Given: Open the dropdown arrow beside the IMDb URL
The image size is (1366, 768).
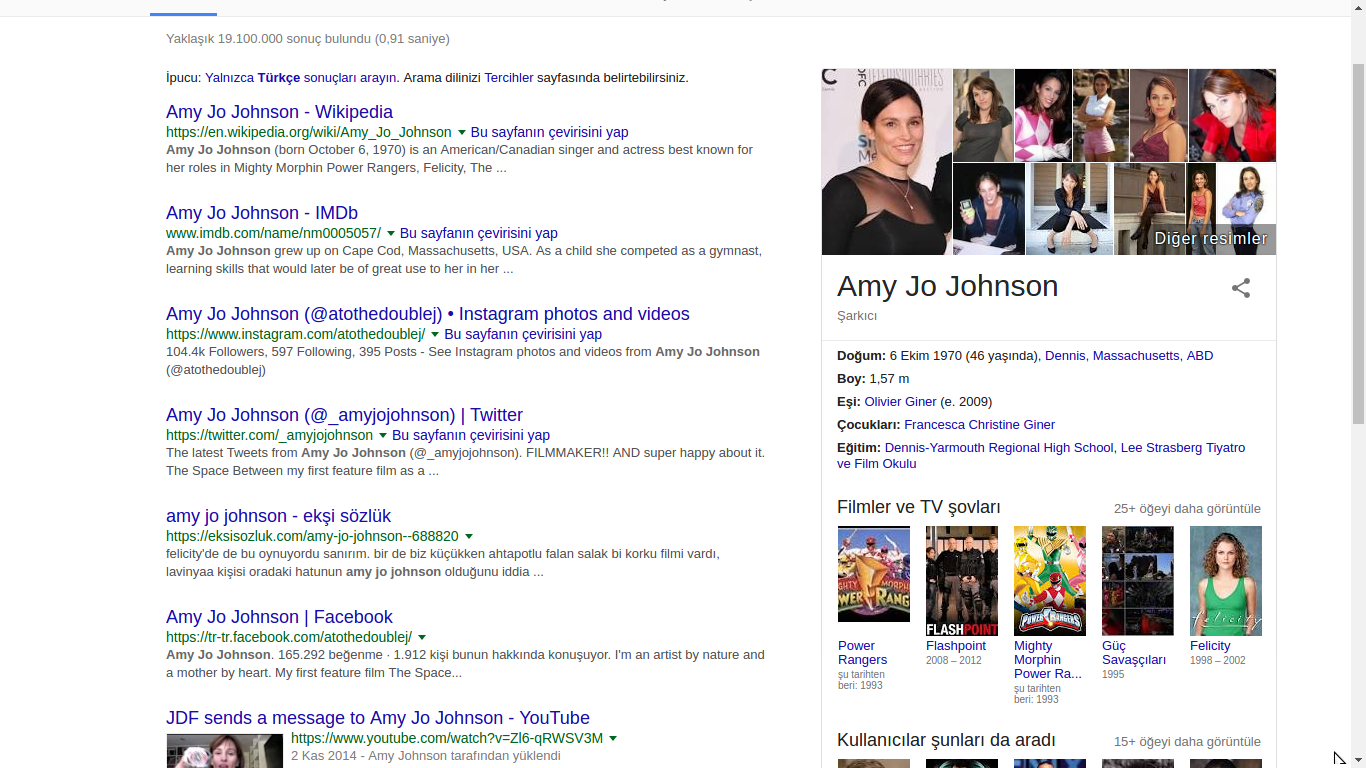Looking at the screenshot, I should tap(391, 234).
